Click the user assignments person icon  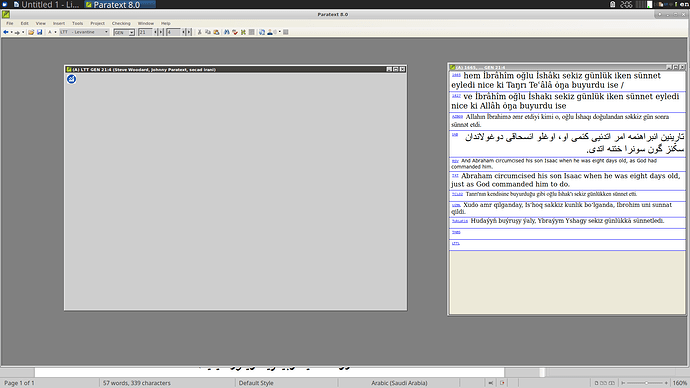click(x=270, y=32)
